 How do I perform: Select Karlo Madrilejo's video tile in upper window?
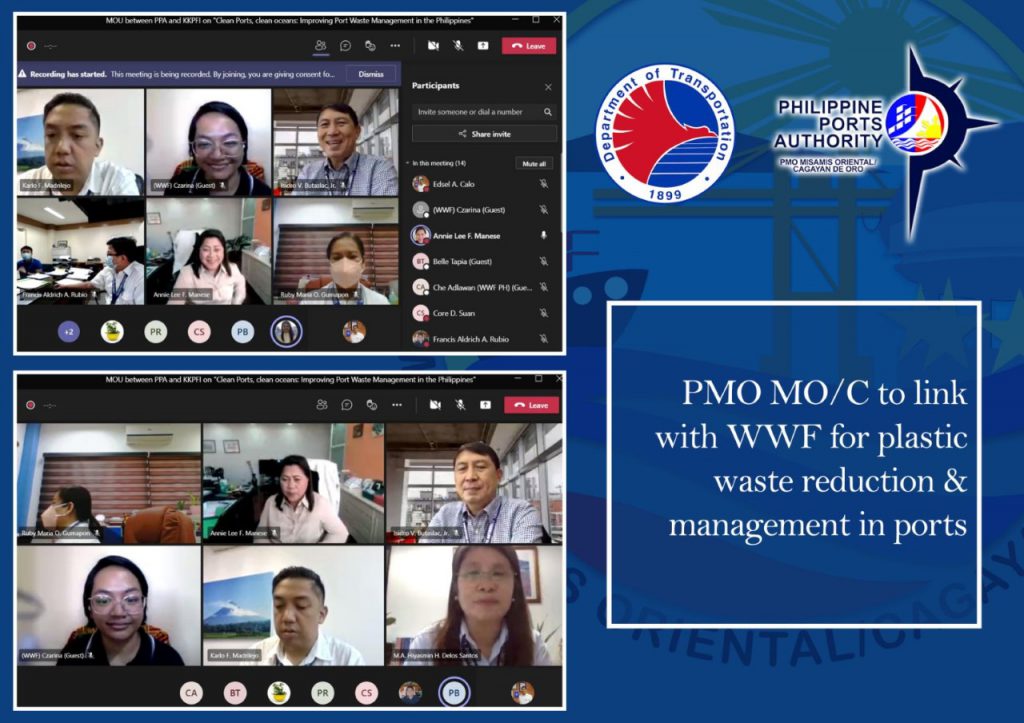pyautogui.click(x=80, y=142)
